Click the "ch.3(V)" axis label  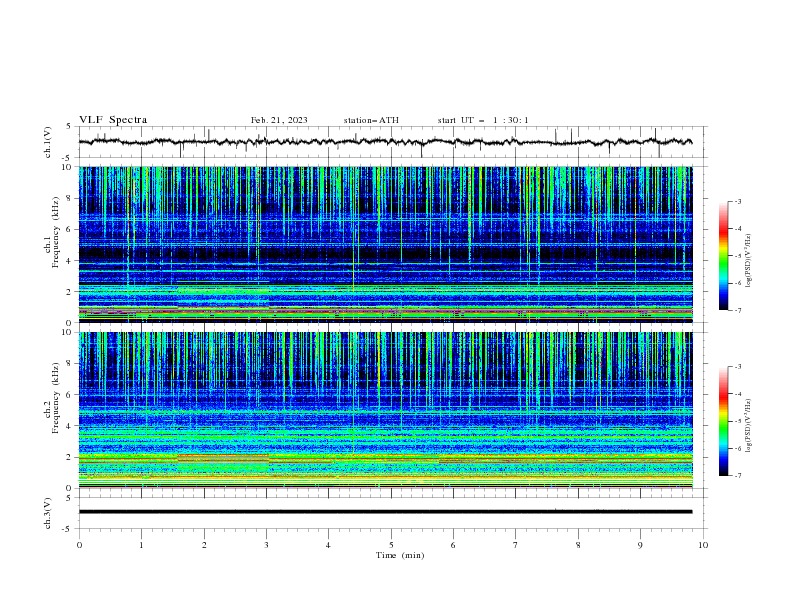pos(48,513)
